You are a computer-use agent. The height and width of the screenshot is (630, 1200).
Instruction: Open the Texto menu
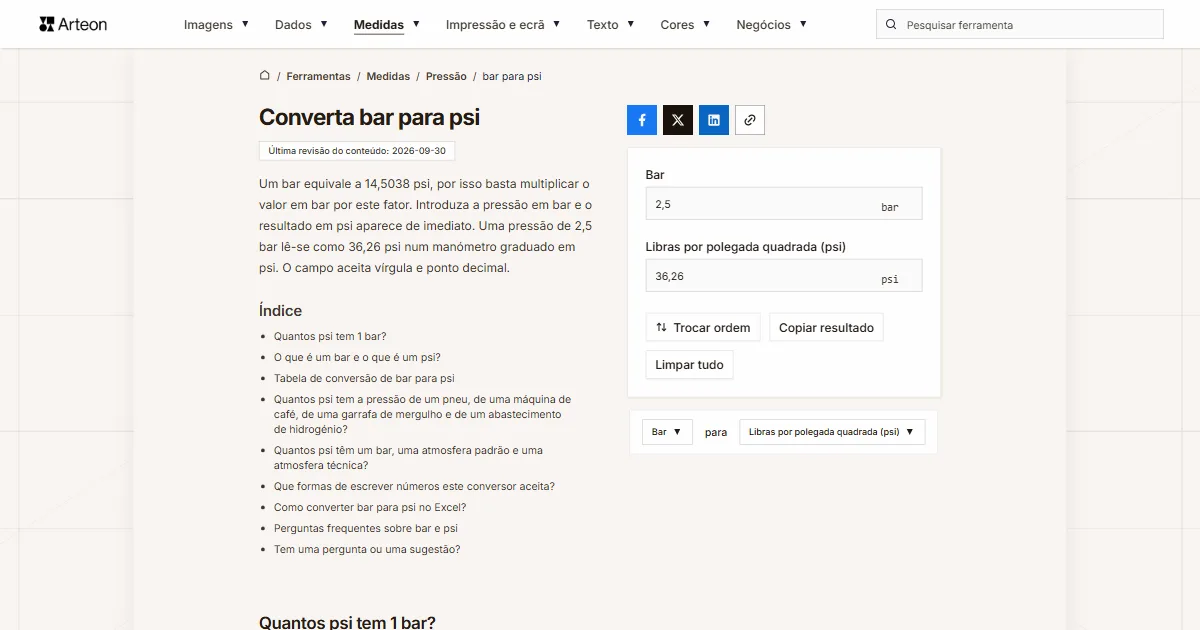(x=611, y=25)
